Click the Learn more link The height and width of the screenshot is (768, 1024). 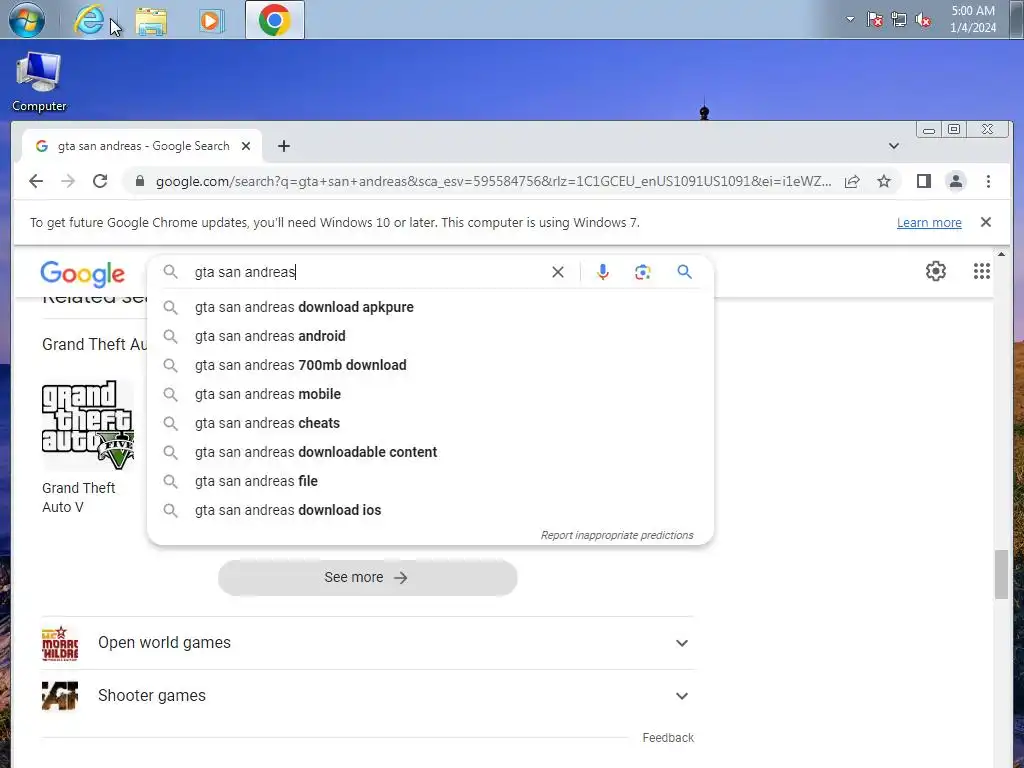[x=929, y=223]
